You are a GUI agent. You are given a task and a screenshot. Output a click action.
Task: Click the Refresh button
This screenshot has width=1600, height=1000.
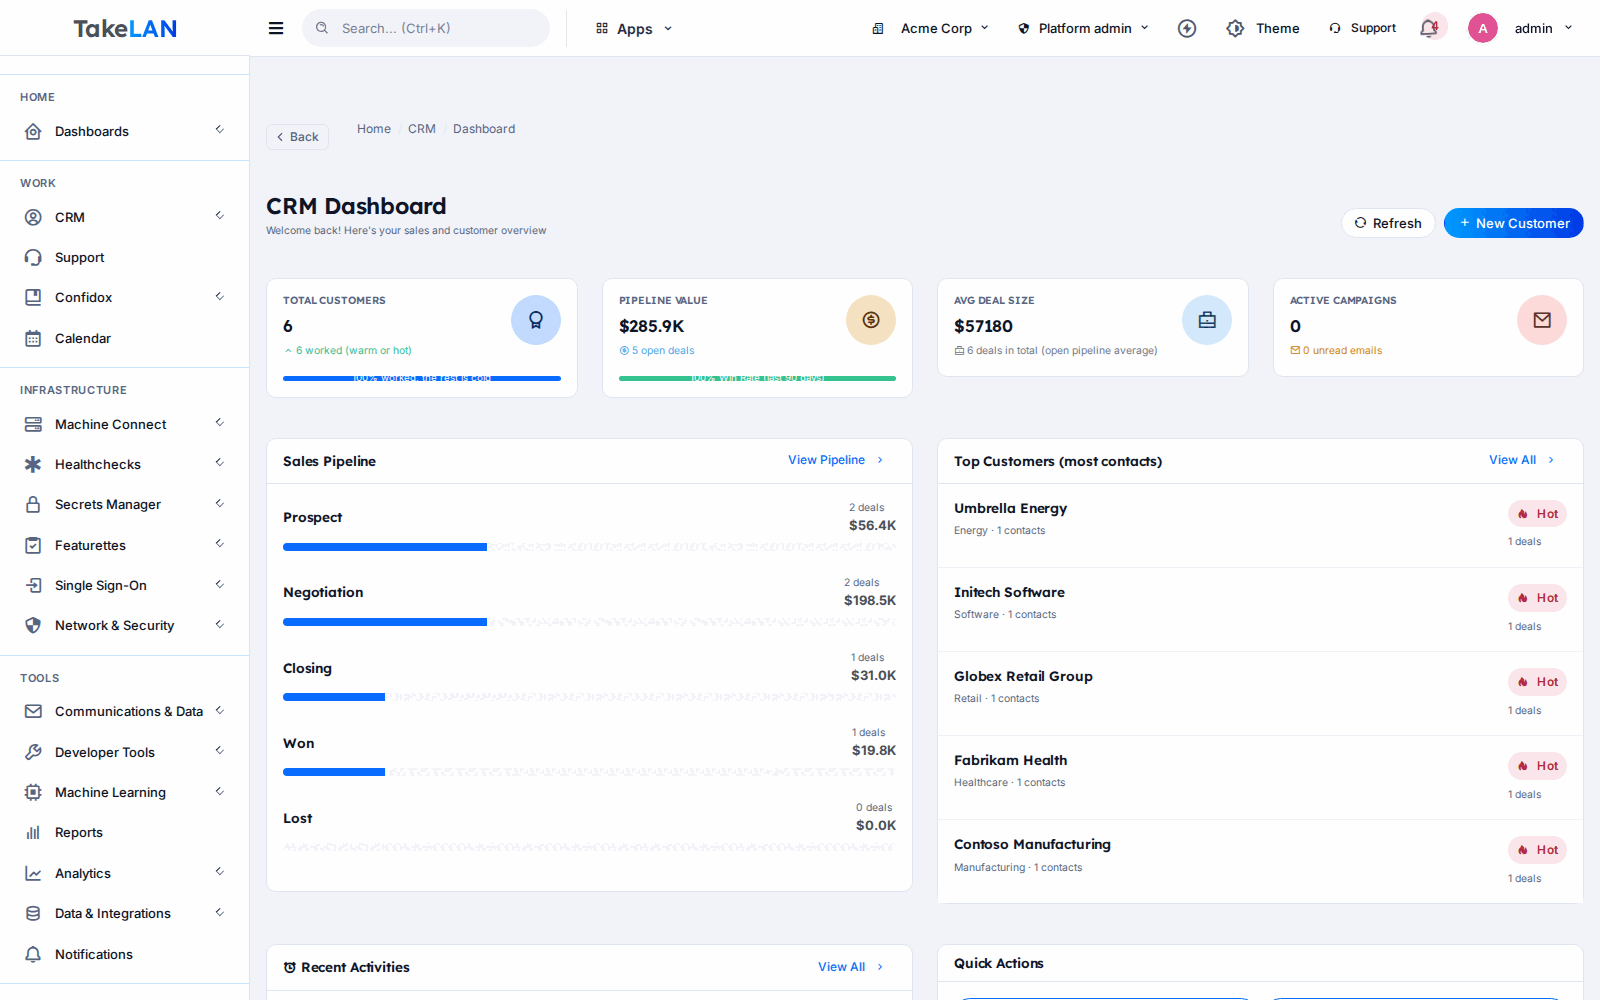point(1388,223)
